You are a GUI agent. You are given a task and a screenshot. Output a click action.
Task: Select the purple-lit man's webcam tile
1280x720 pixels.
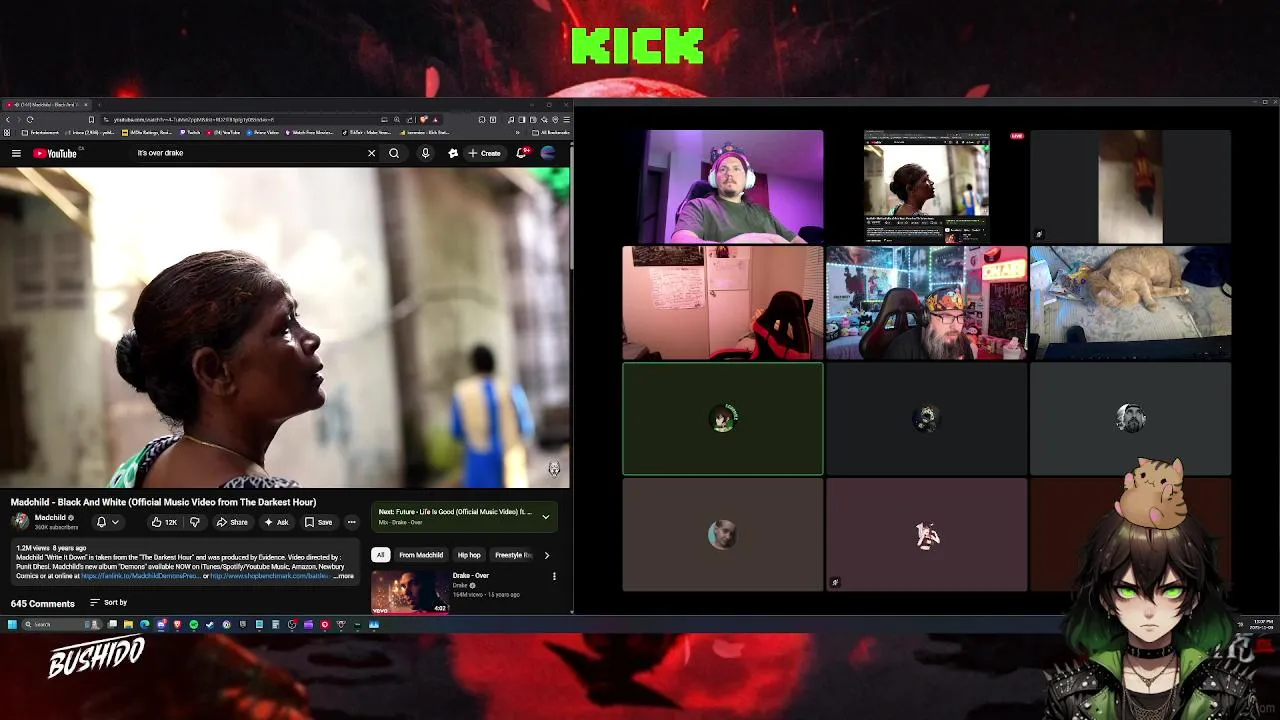click(723, 186)
